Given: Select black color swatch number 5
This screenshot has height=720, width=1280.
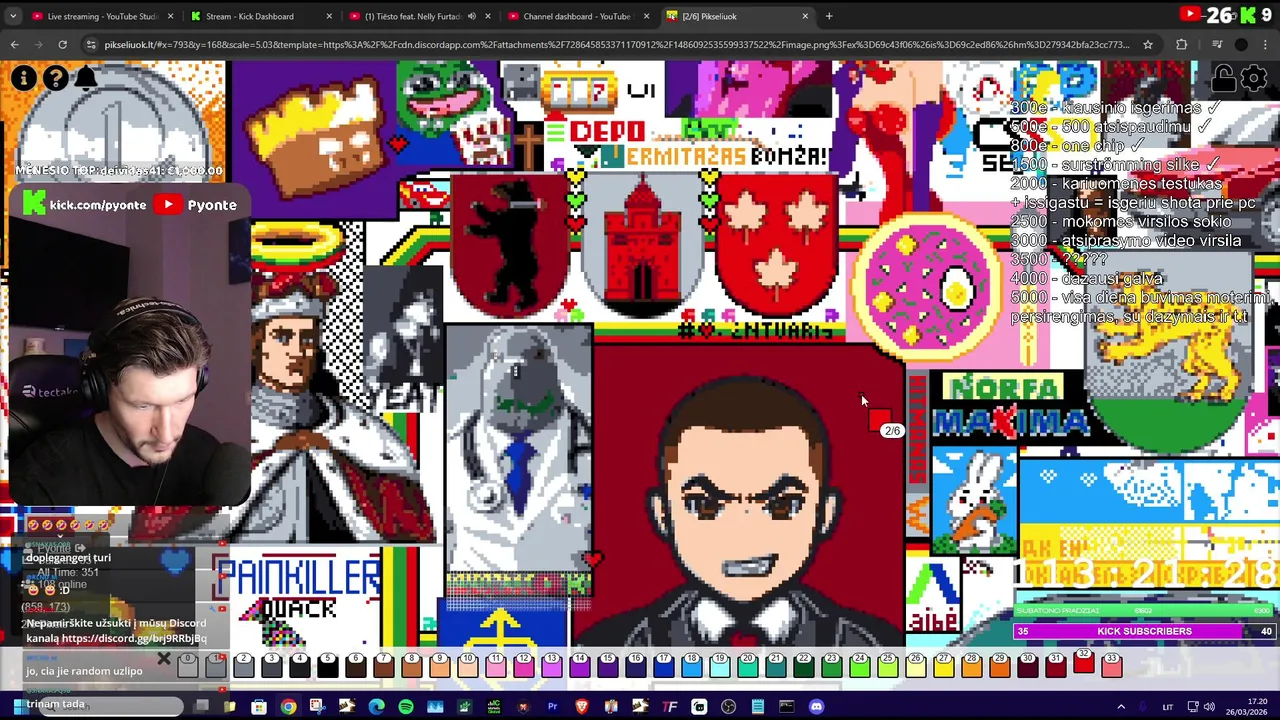Looking at the screenshot, I should point(327,665).
